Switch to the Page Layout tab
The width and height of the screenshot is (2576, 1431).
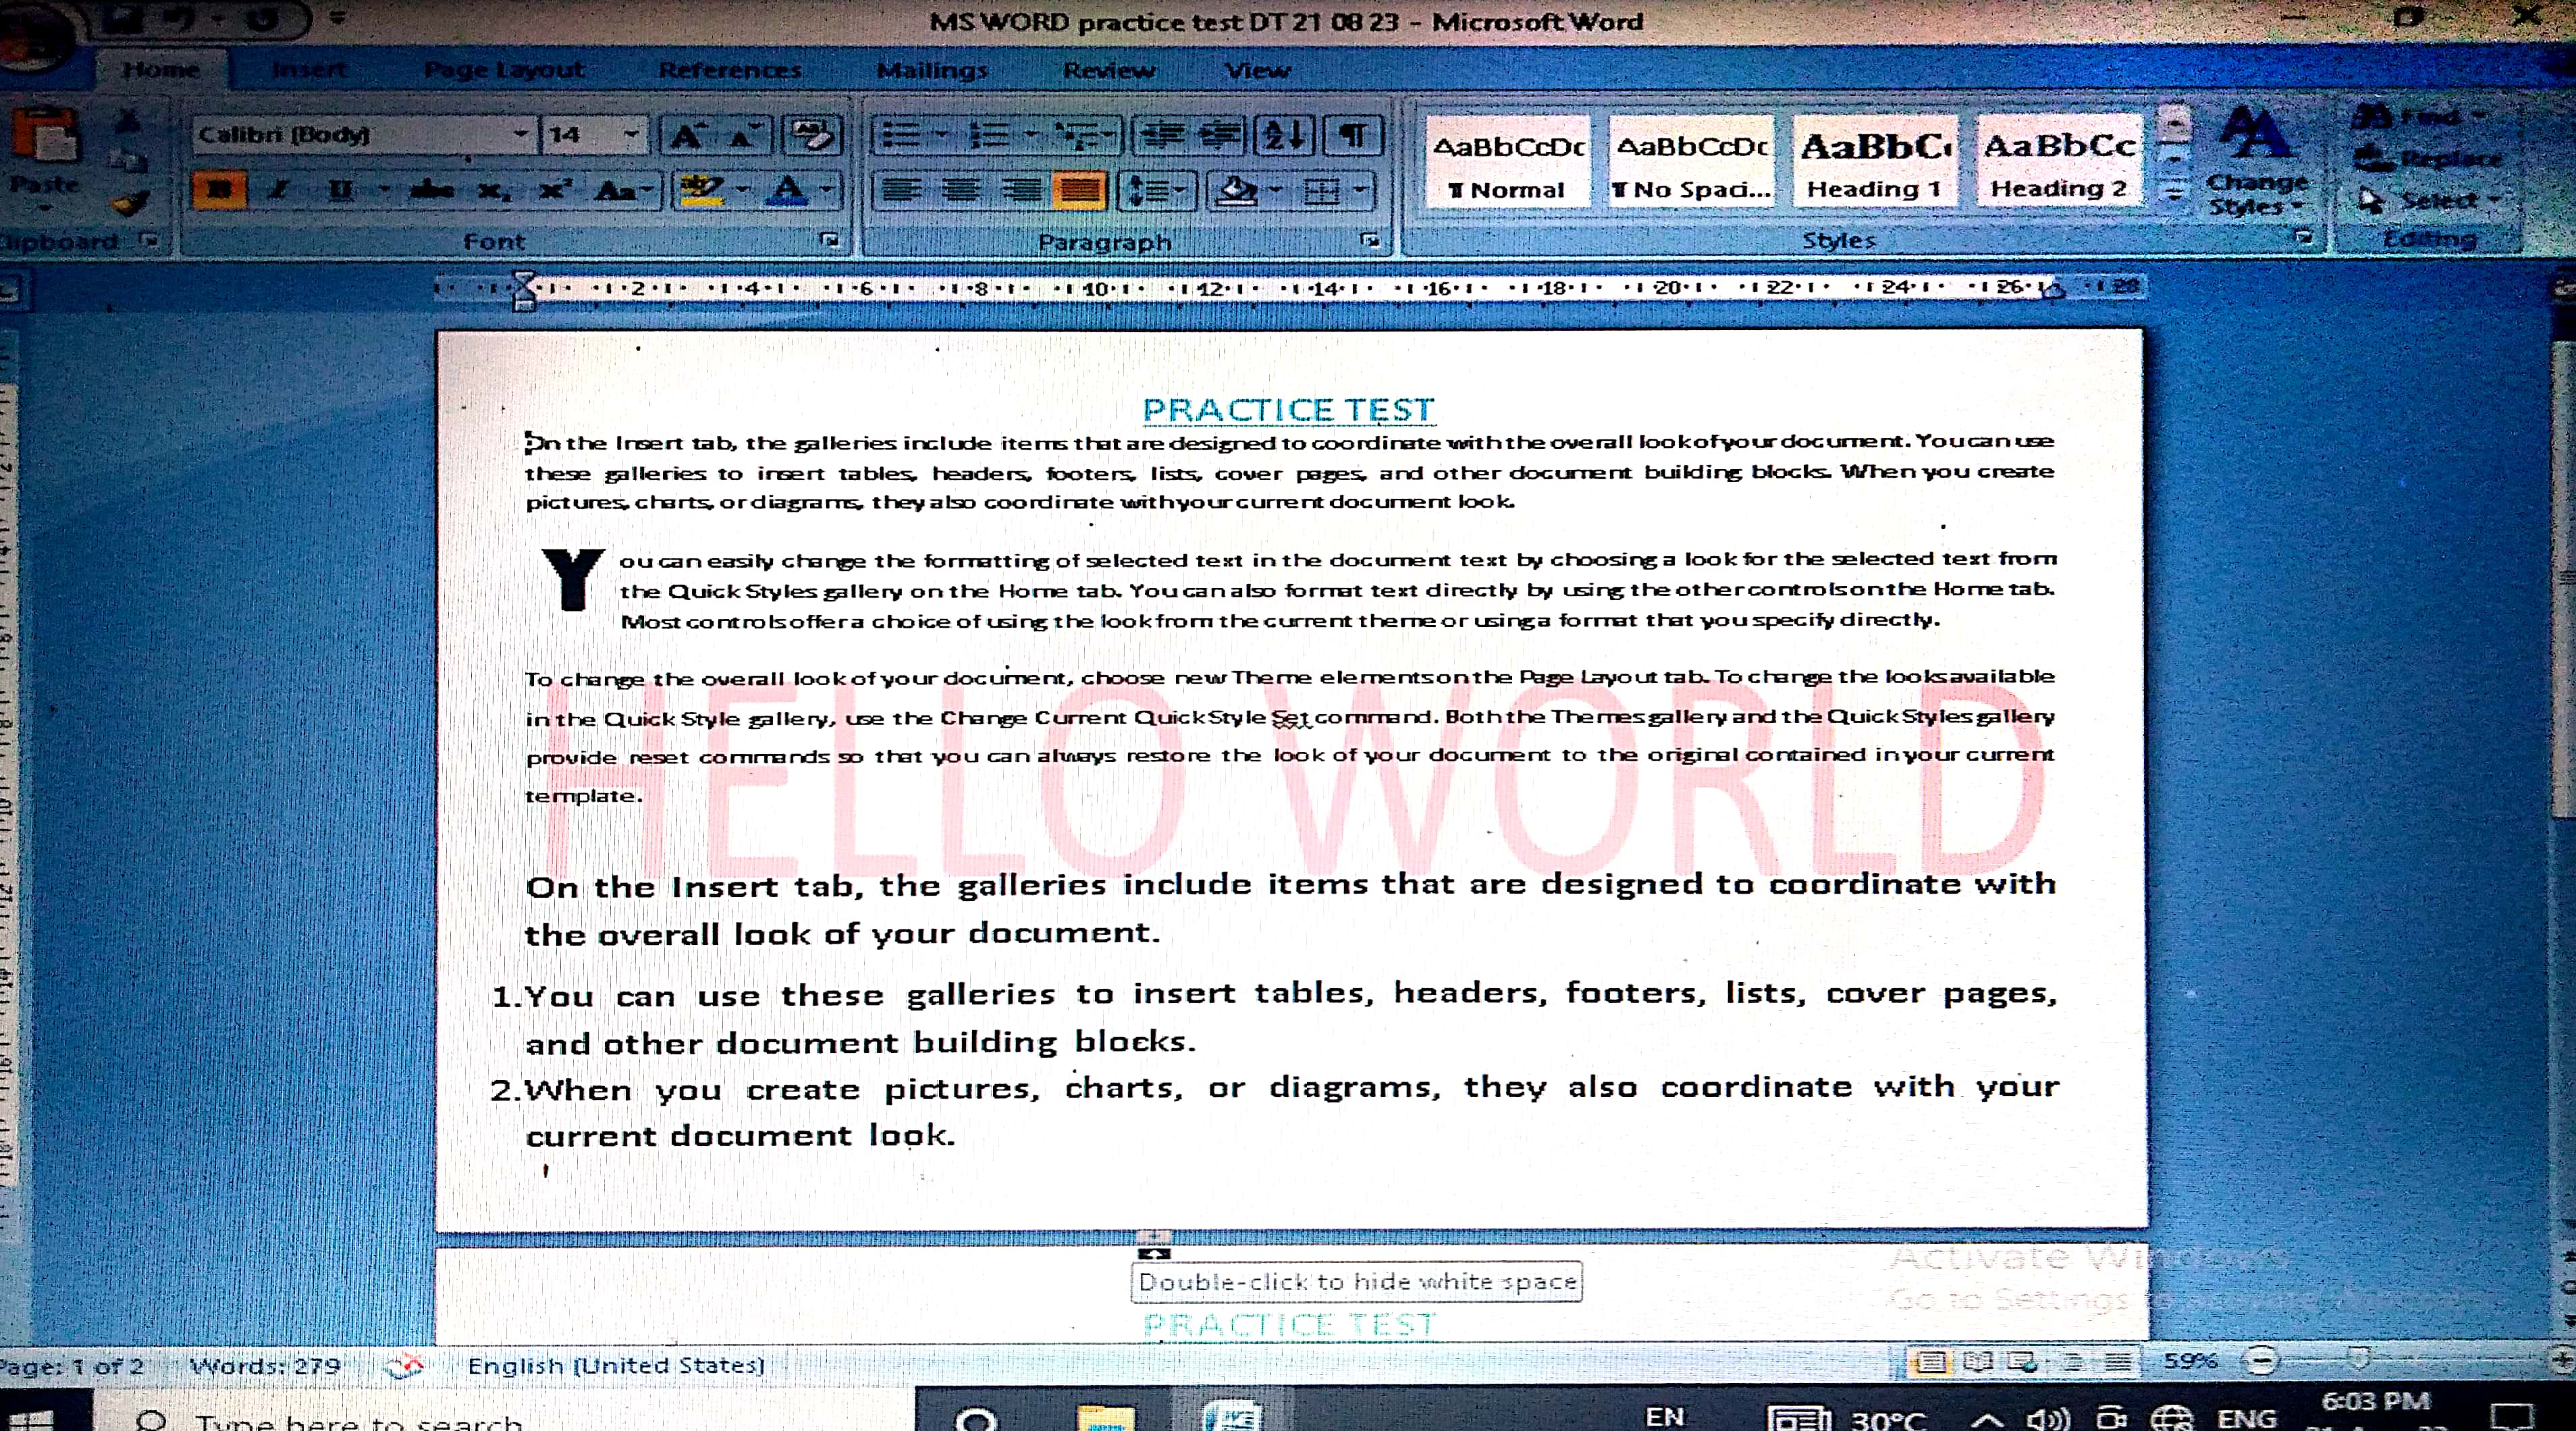pyautogui.click(x=503, y=70)
